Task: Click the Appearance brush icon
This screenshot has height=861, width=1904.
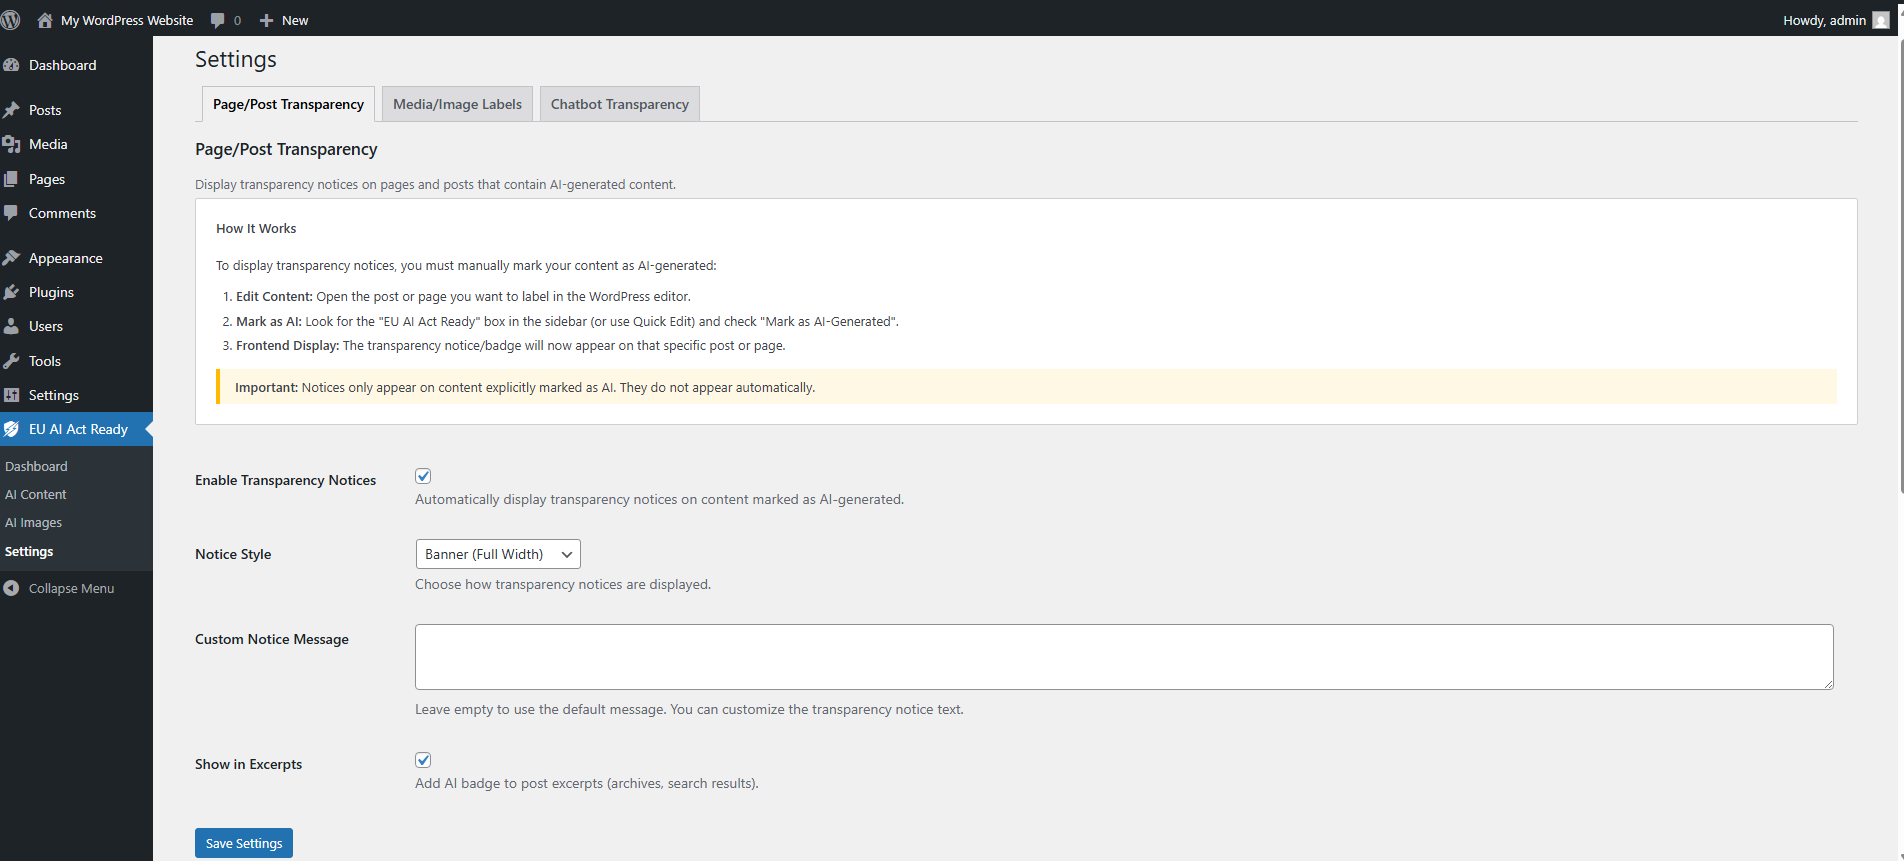Action: coord(12,258)
